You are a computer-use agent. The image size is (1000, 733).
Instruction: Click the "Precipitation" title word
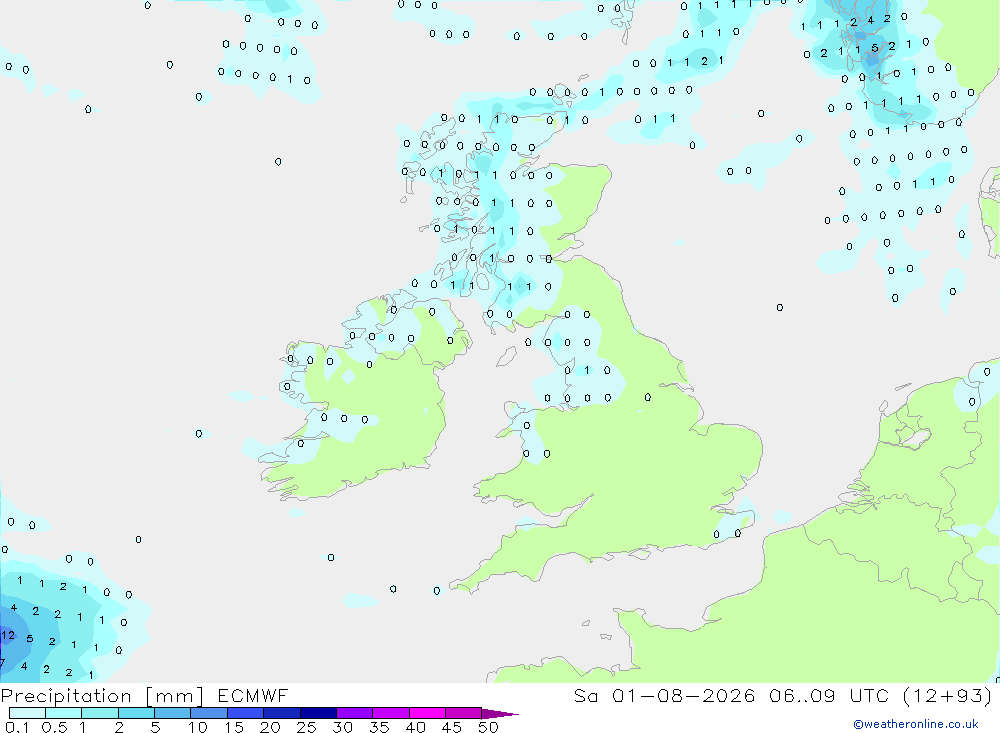click(66, 696)
